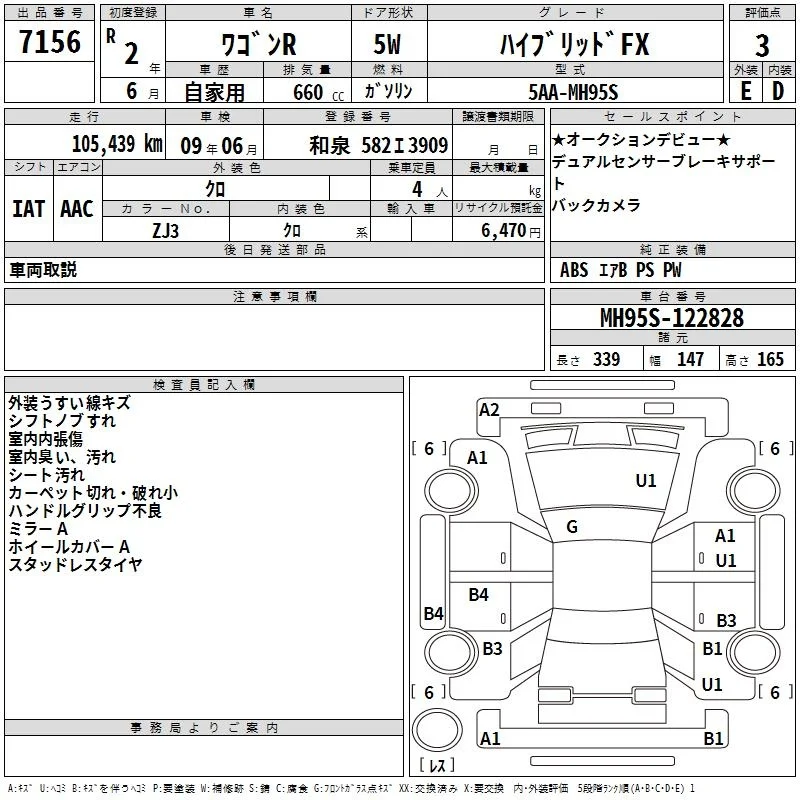This screenshot has height=800, width=800.
Task: Click the seating capacity 4 人
Action: (430, 190)
